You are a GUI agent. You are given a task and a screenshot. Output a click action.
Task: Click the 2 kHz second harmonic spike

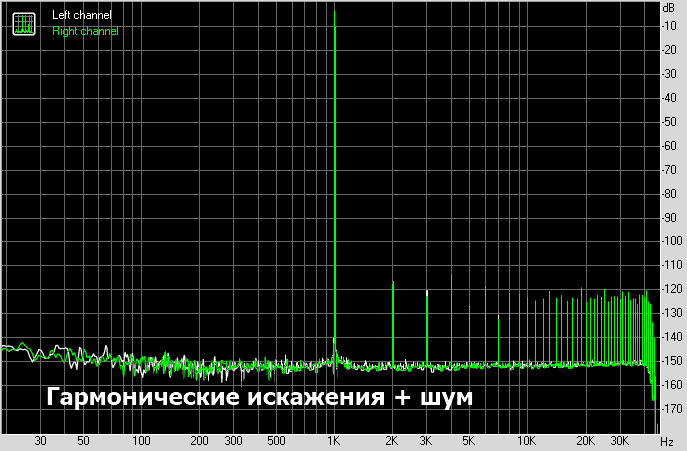point(393,323)
